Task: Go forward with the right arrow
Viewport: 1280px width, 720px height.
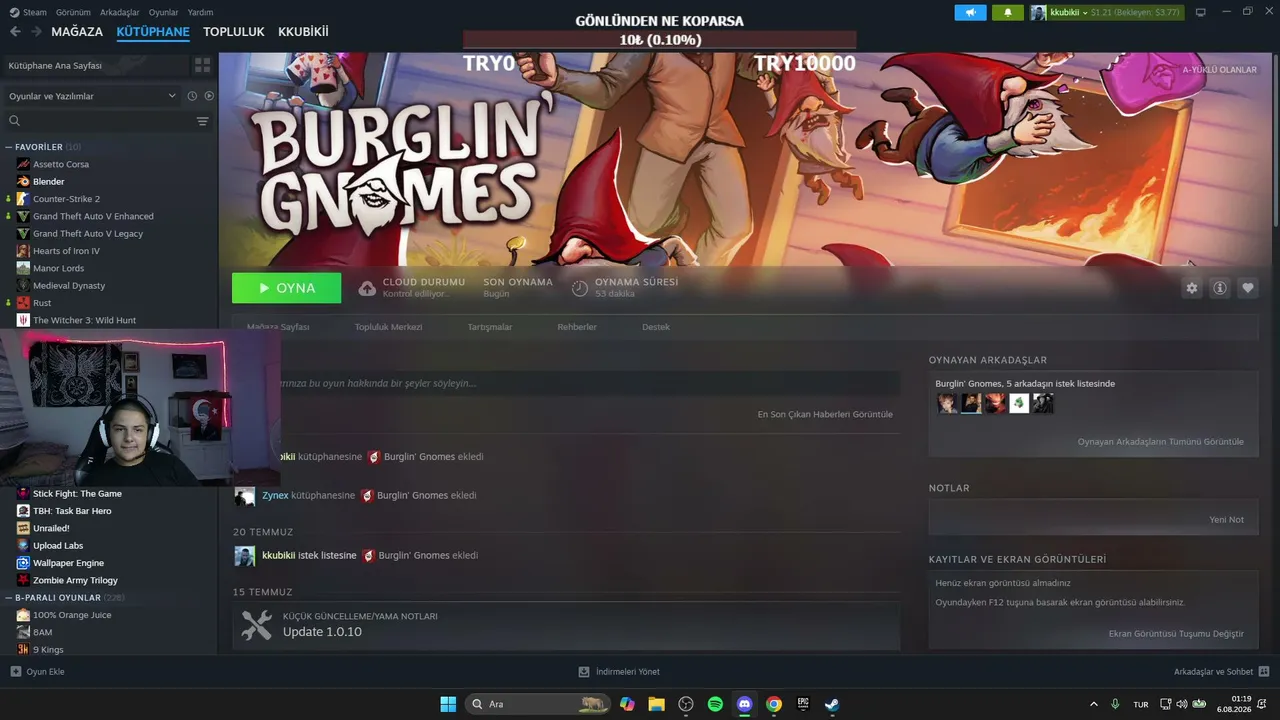Action: coord(36,32)
